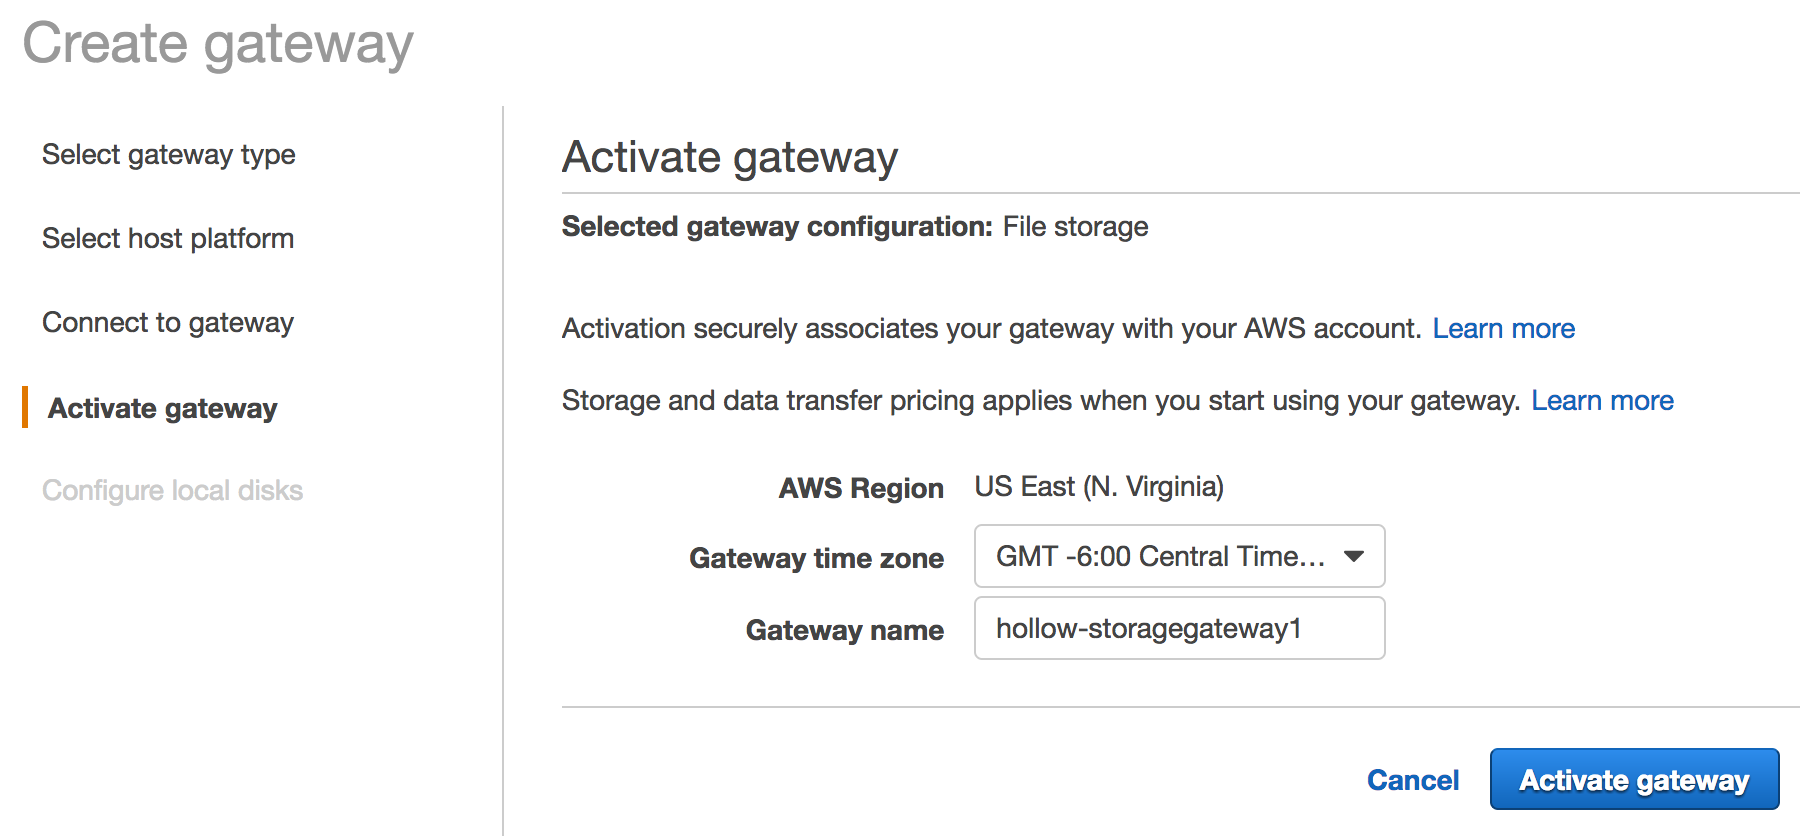1806x836 pixels.
Task: Open Learn more about storage pricing
Action: [x=1602, y=401]
